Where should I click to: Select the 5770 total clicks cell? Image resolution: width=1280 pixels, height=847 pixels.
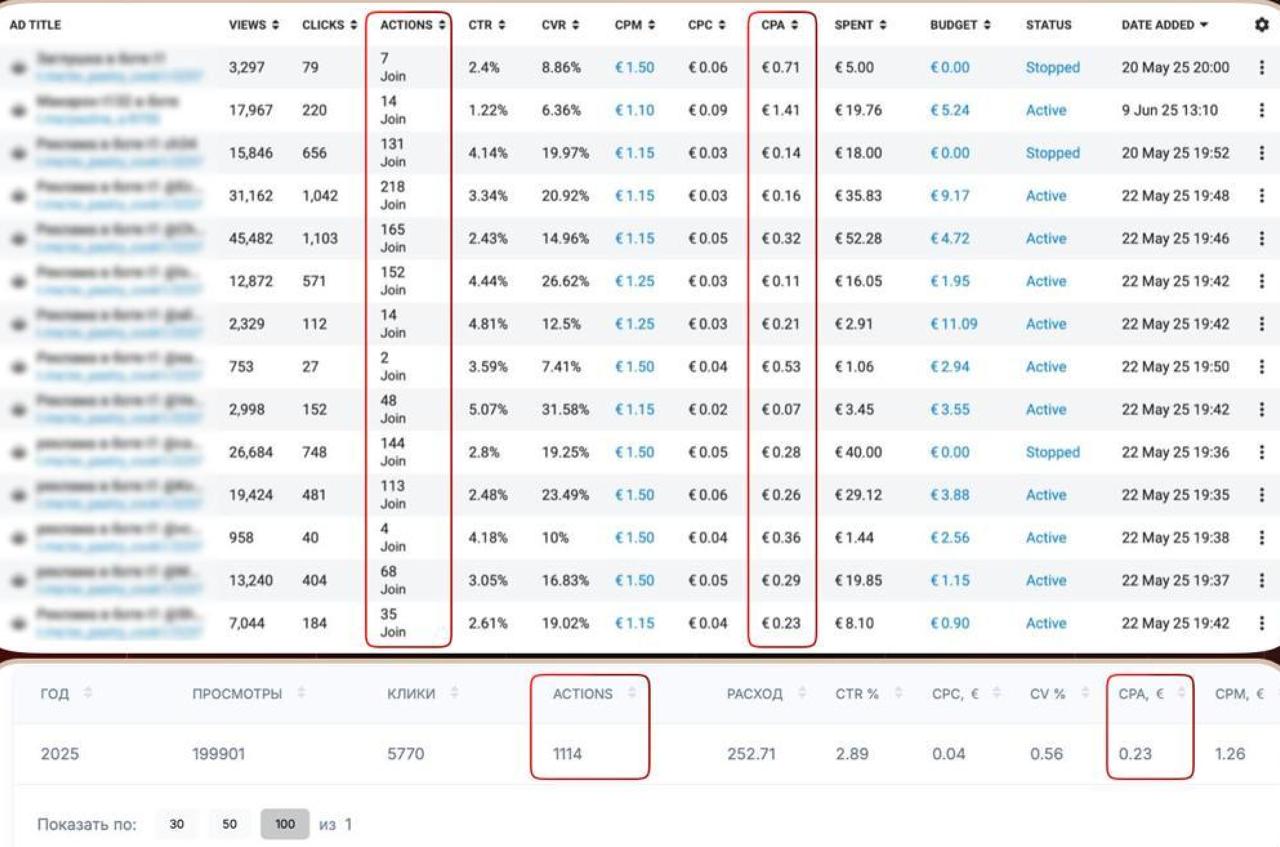click(405, 754)
